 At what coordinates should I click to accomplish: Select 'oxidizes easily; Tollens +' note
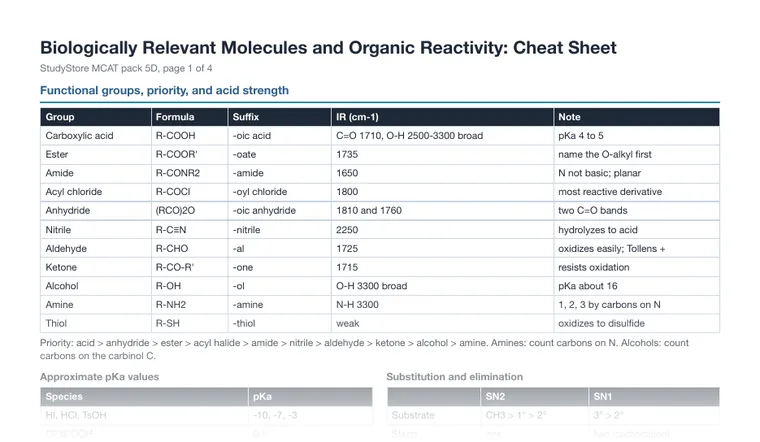click(636, 249)
